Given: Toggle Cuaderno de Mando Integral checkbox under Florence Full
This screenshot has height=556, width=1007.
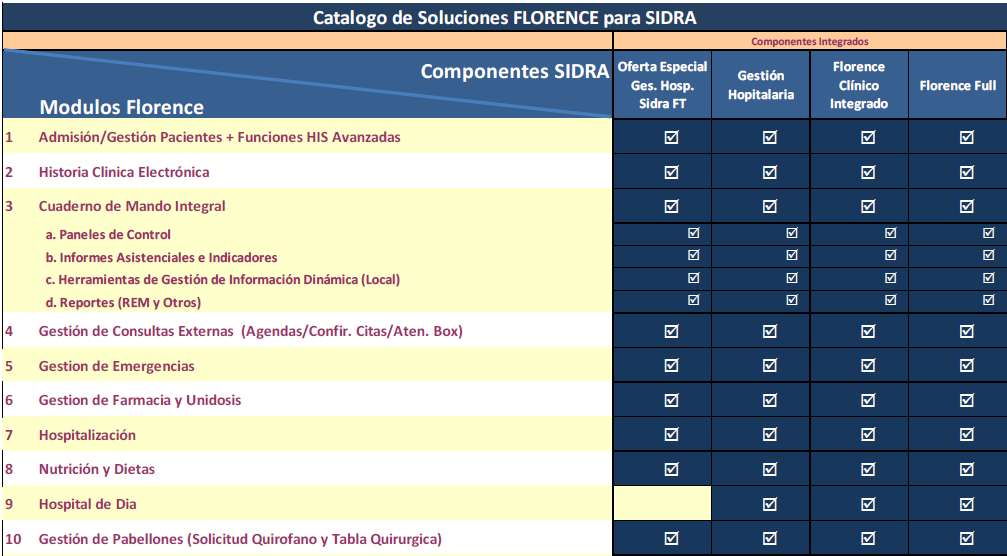Looking at the screenshot, I should pos(966,206).
